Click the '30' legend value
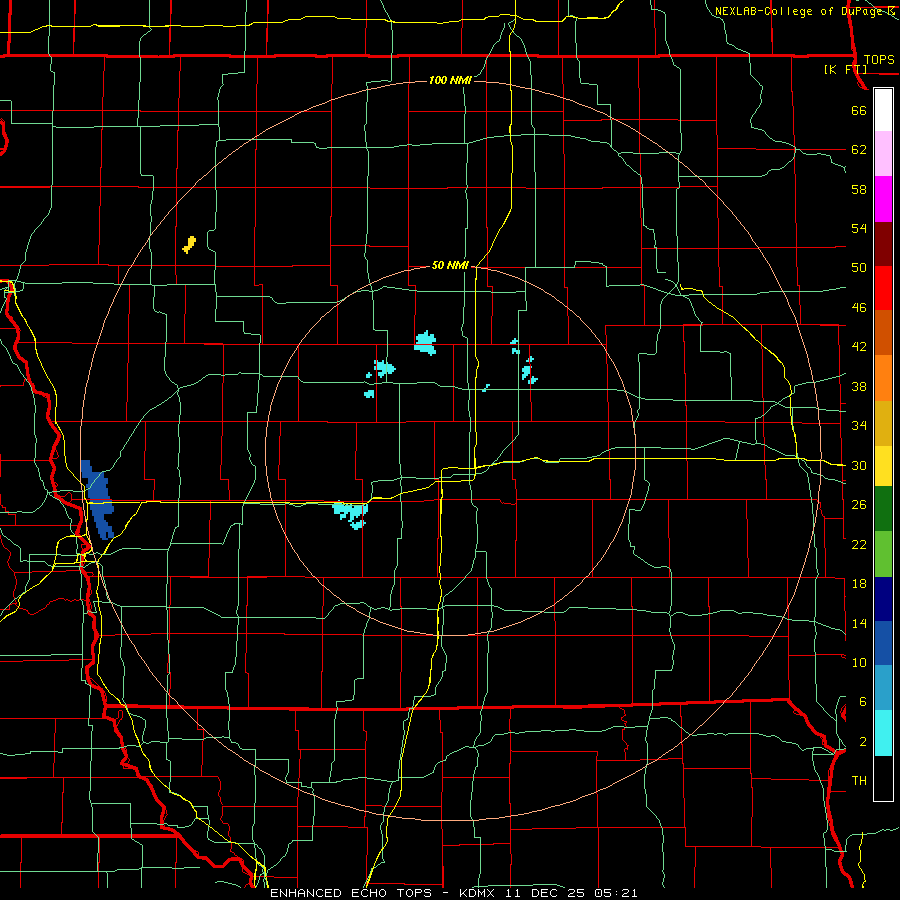 pos(859,465)
